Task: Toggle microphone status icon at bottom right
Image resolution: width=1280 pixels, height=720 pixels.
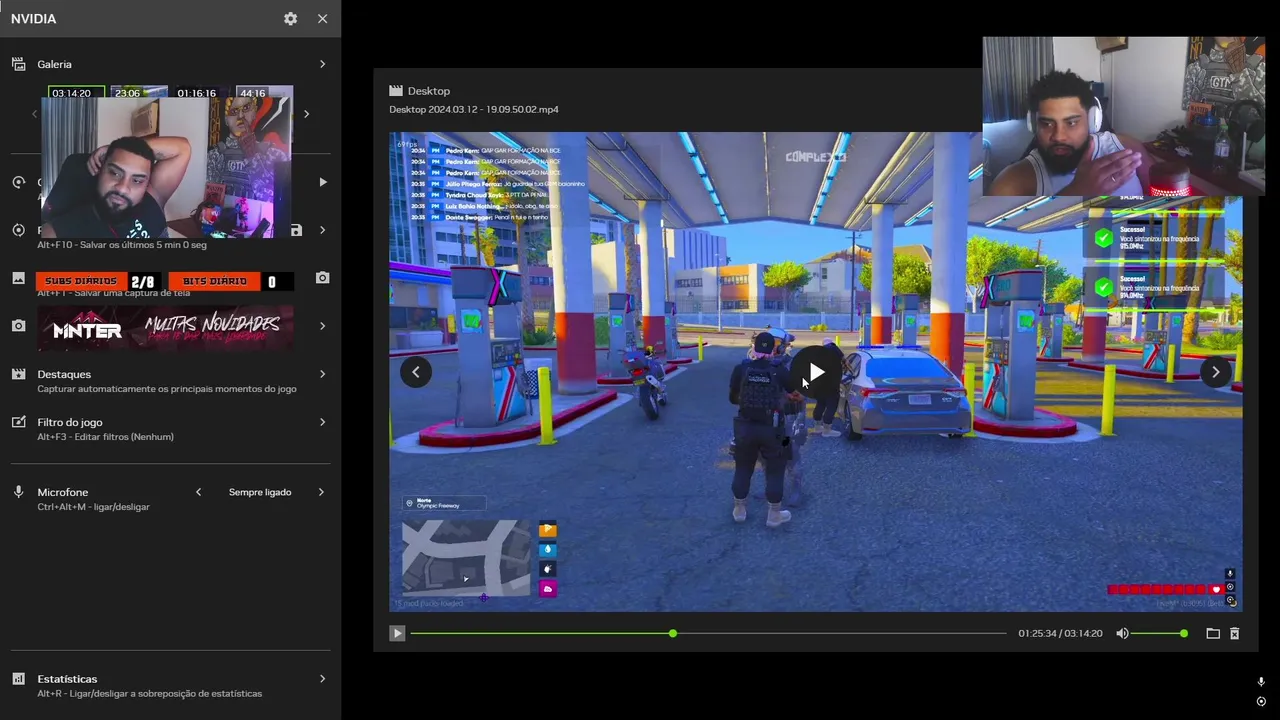Action: click(1261, 681)
